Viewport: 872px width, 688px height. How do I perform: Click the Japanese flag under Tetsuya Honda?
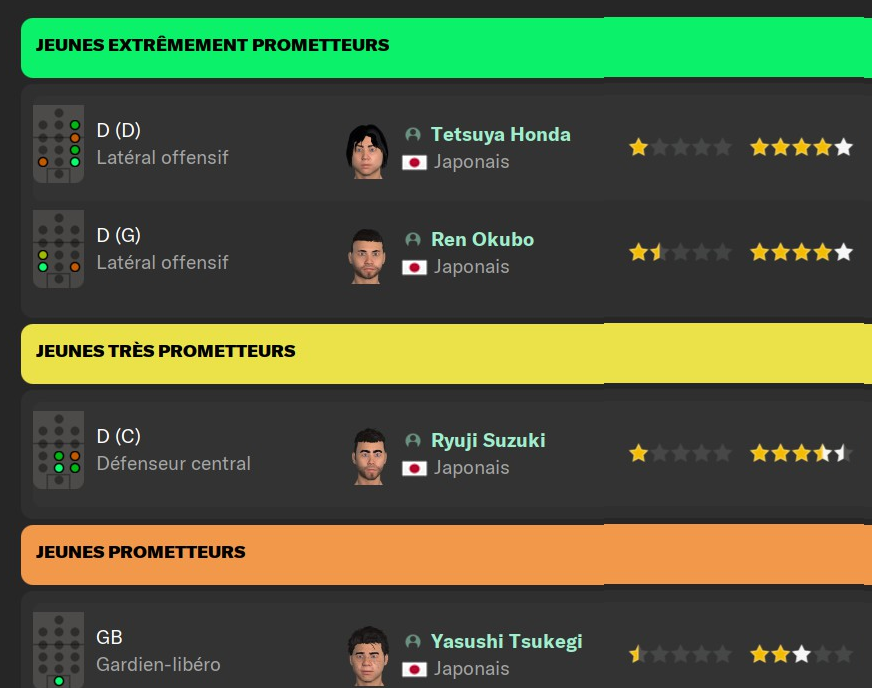pyautogui.click(x=414, y=162)
